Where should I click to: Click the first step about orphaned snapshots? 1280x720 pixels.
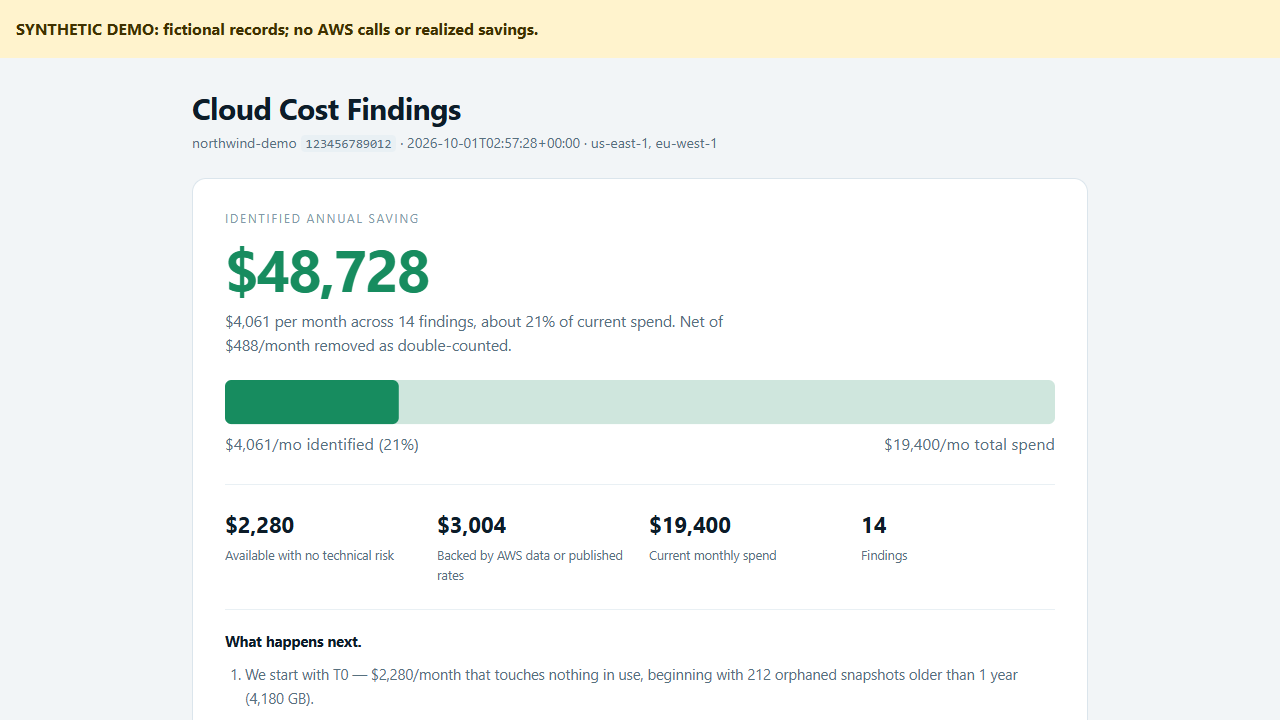coord(632,687)
